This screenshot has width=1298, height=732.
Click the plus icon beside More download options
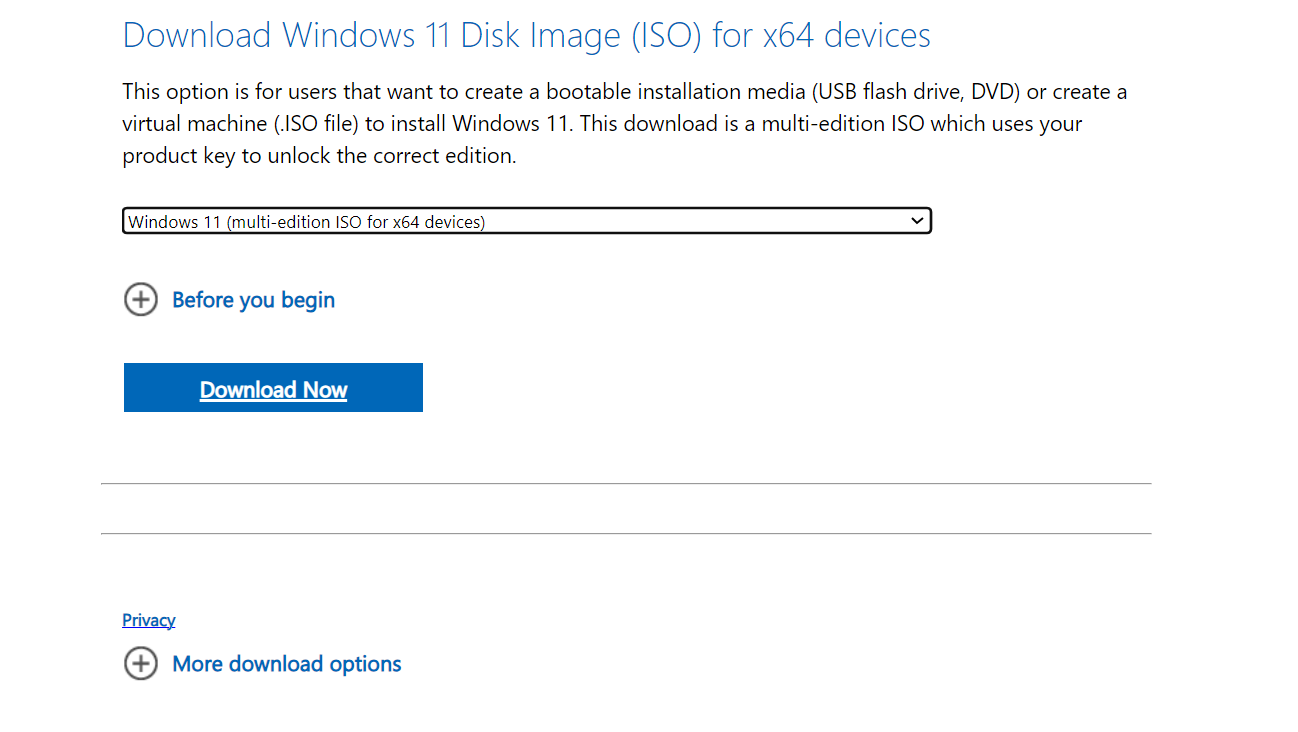(x=141, y=663)
